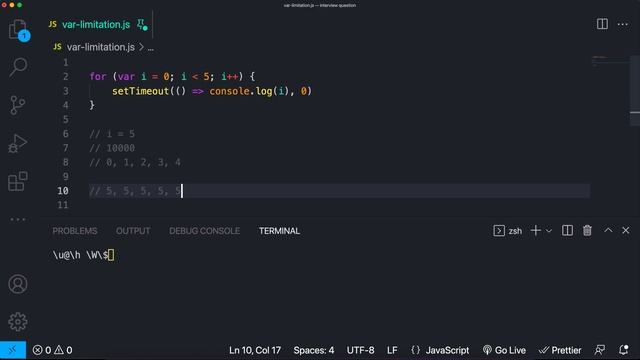This screenshot has height=360, width=640.
Task: Open the Extensions view
Action: [18, 181]
